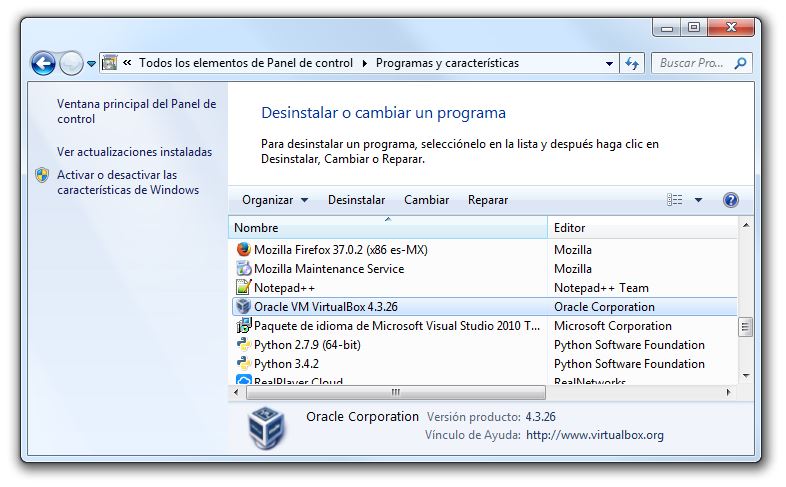Click the vertical scrollbar thumb

pos(745,328)
